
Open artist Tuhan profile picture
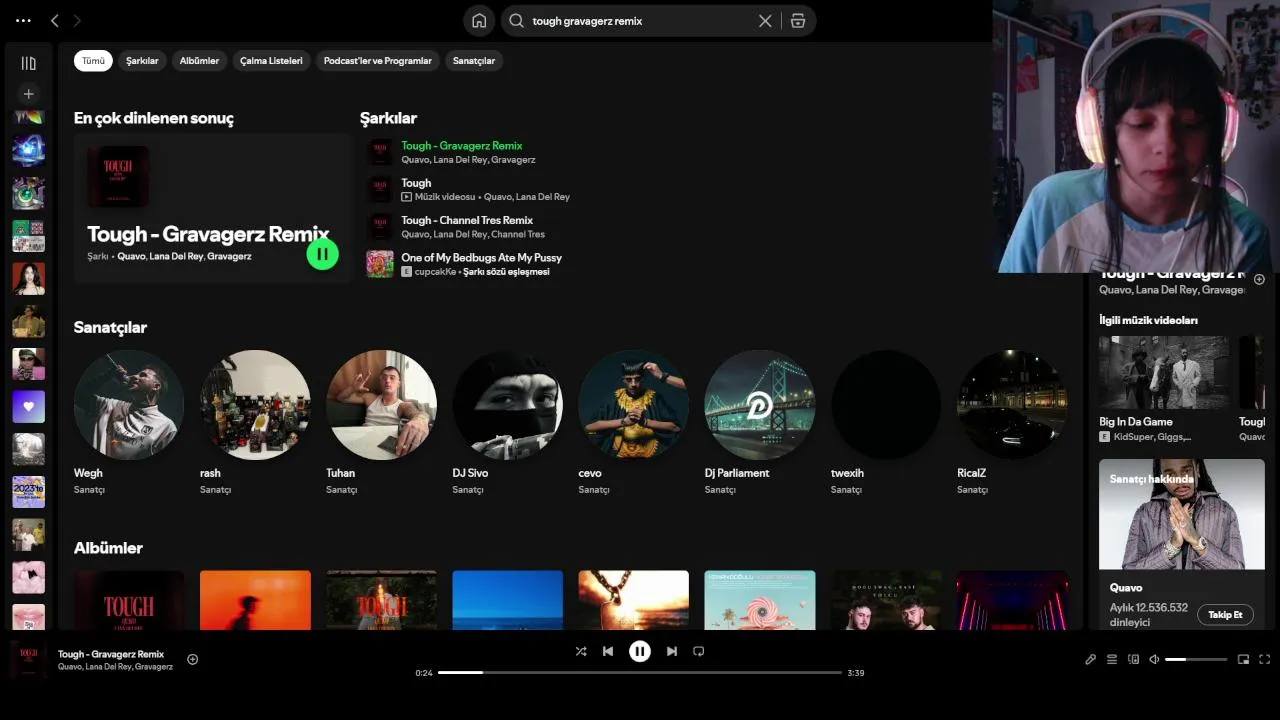coord(381,405)
